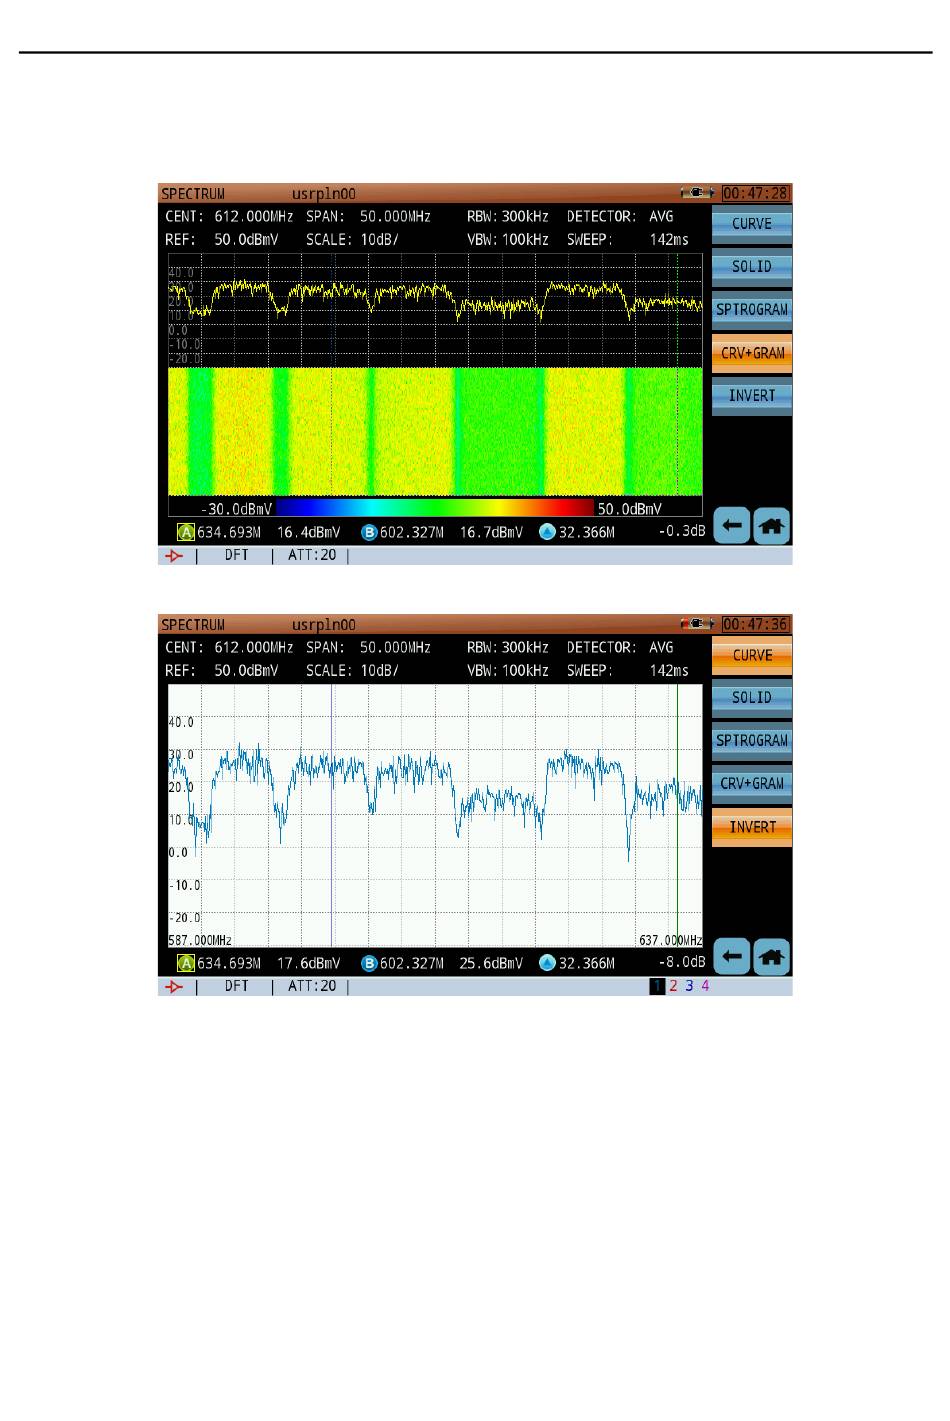Select SOLID button in the upper spectrum screen

[x=752, y=267]
